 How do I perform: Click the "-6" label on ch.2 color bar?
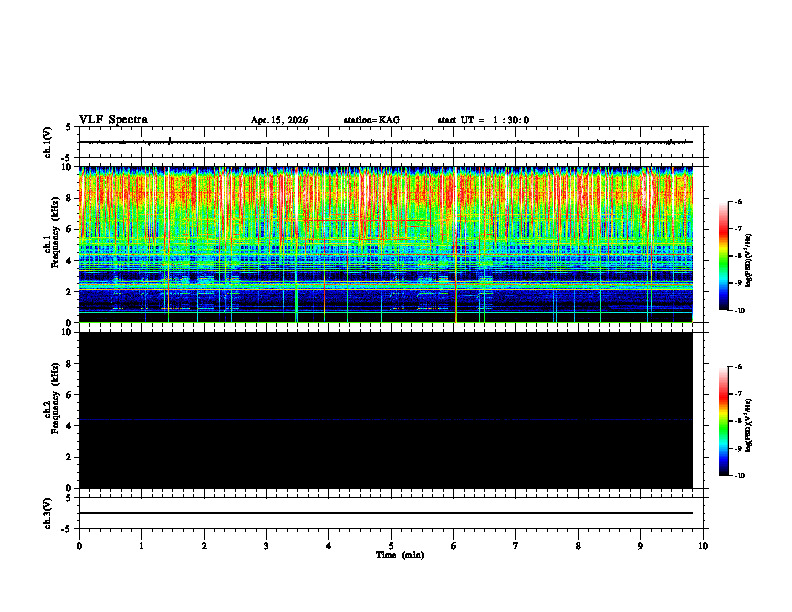tap(738, 367)
